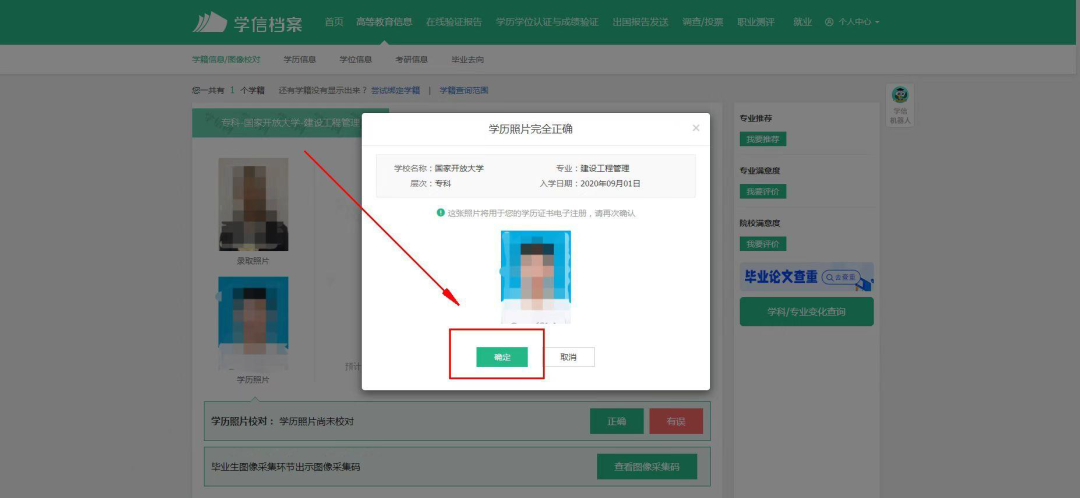Click the red 有误 button
1080x498 pixels.
tap(676, 421)
